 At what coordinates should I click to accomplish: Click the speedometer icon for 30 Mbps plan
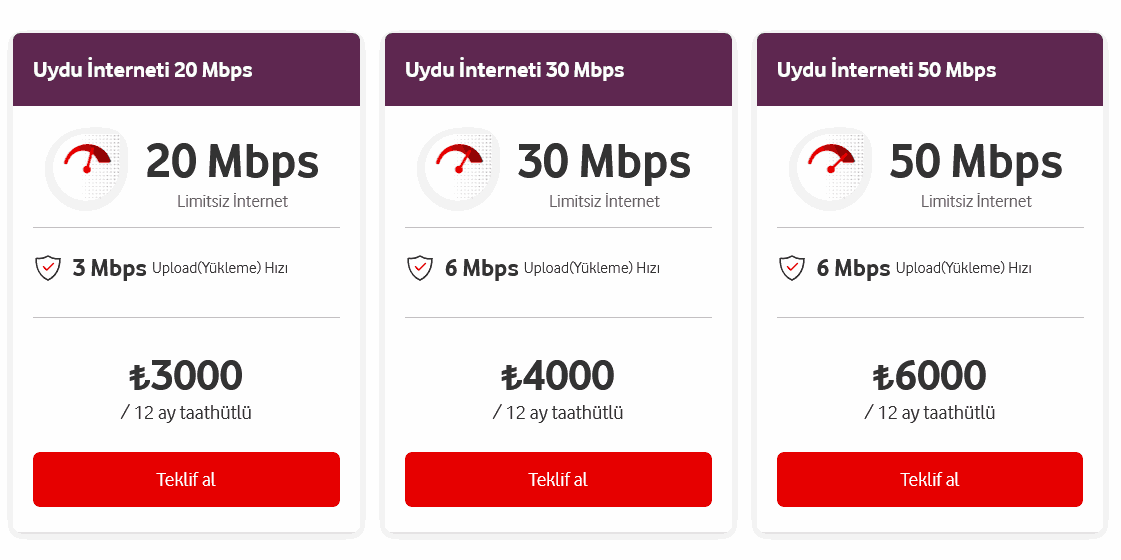[459, 169]
